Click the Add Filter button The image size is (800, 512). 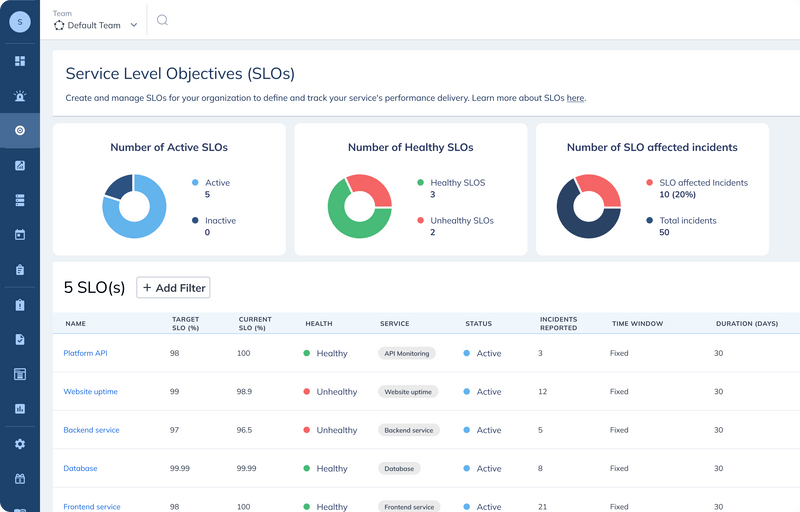(173, 288)
